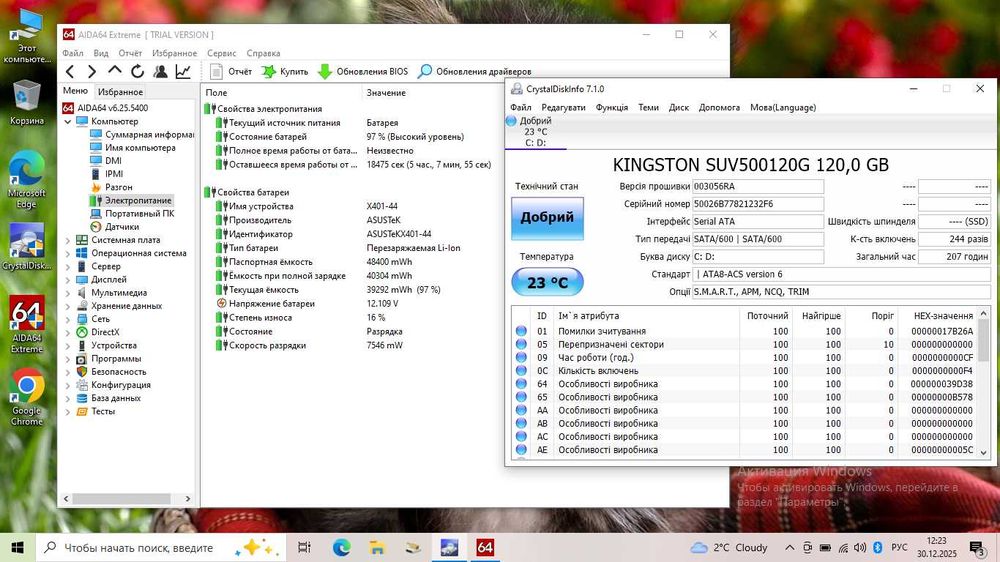1000x562 pixels.
Task: Click the Серійний номер field
Action: [x=758, y=204]
